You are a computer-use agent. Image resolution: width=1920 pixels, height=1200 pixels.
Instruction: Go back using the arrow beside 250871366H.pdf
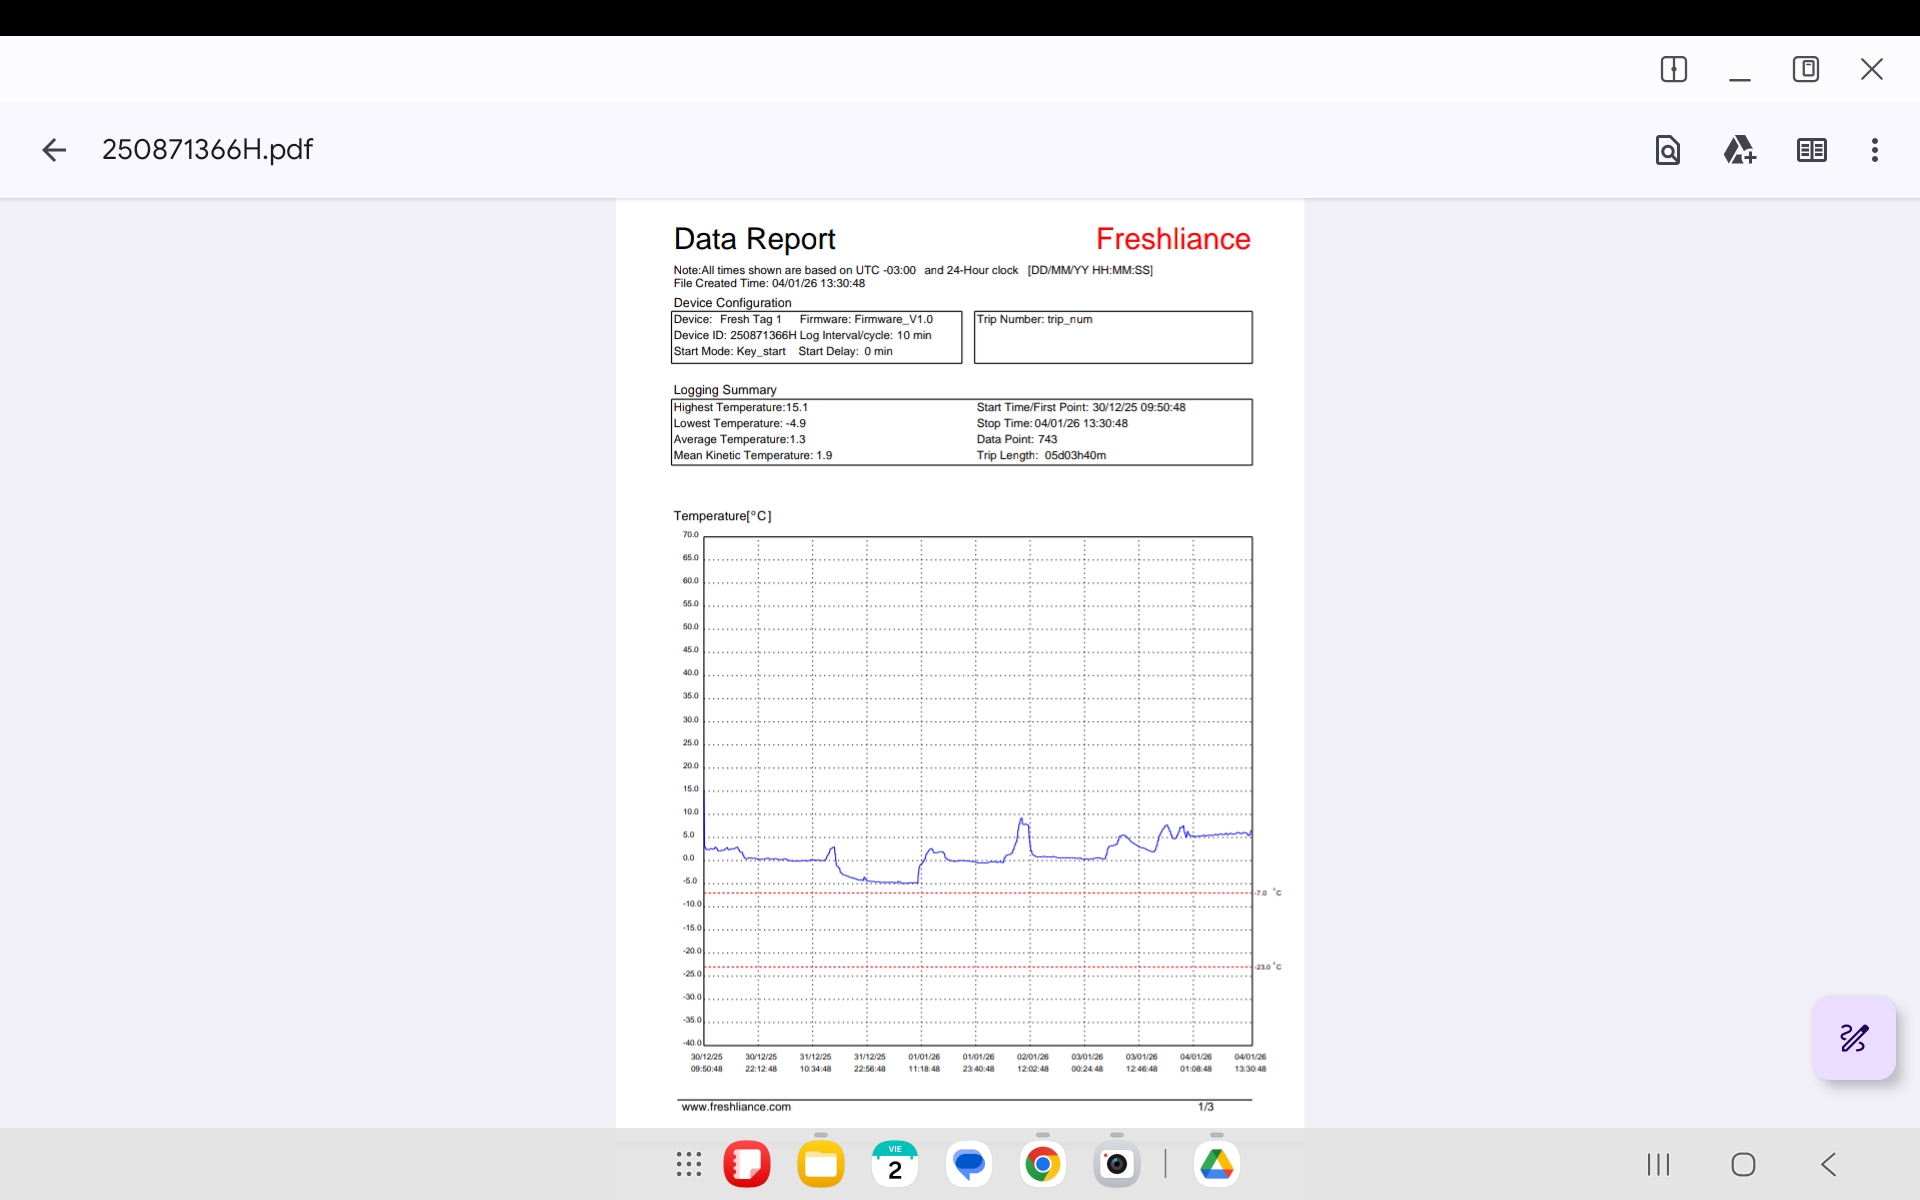(54, 150)
